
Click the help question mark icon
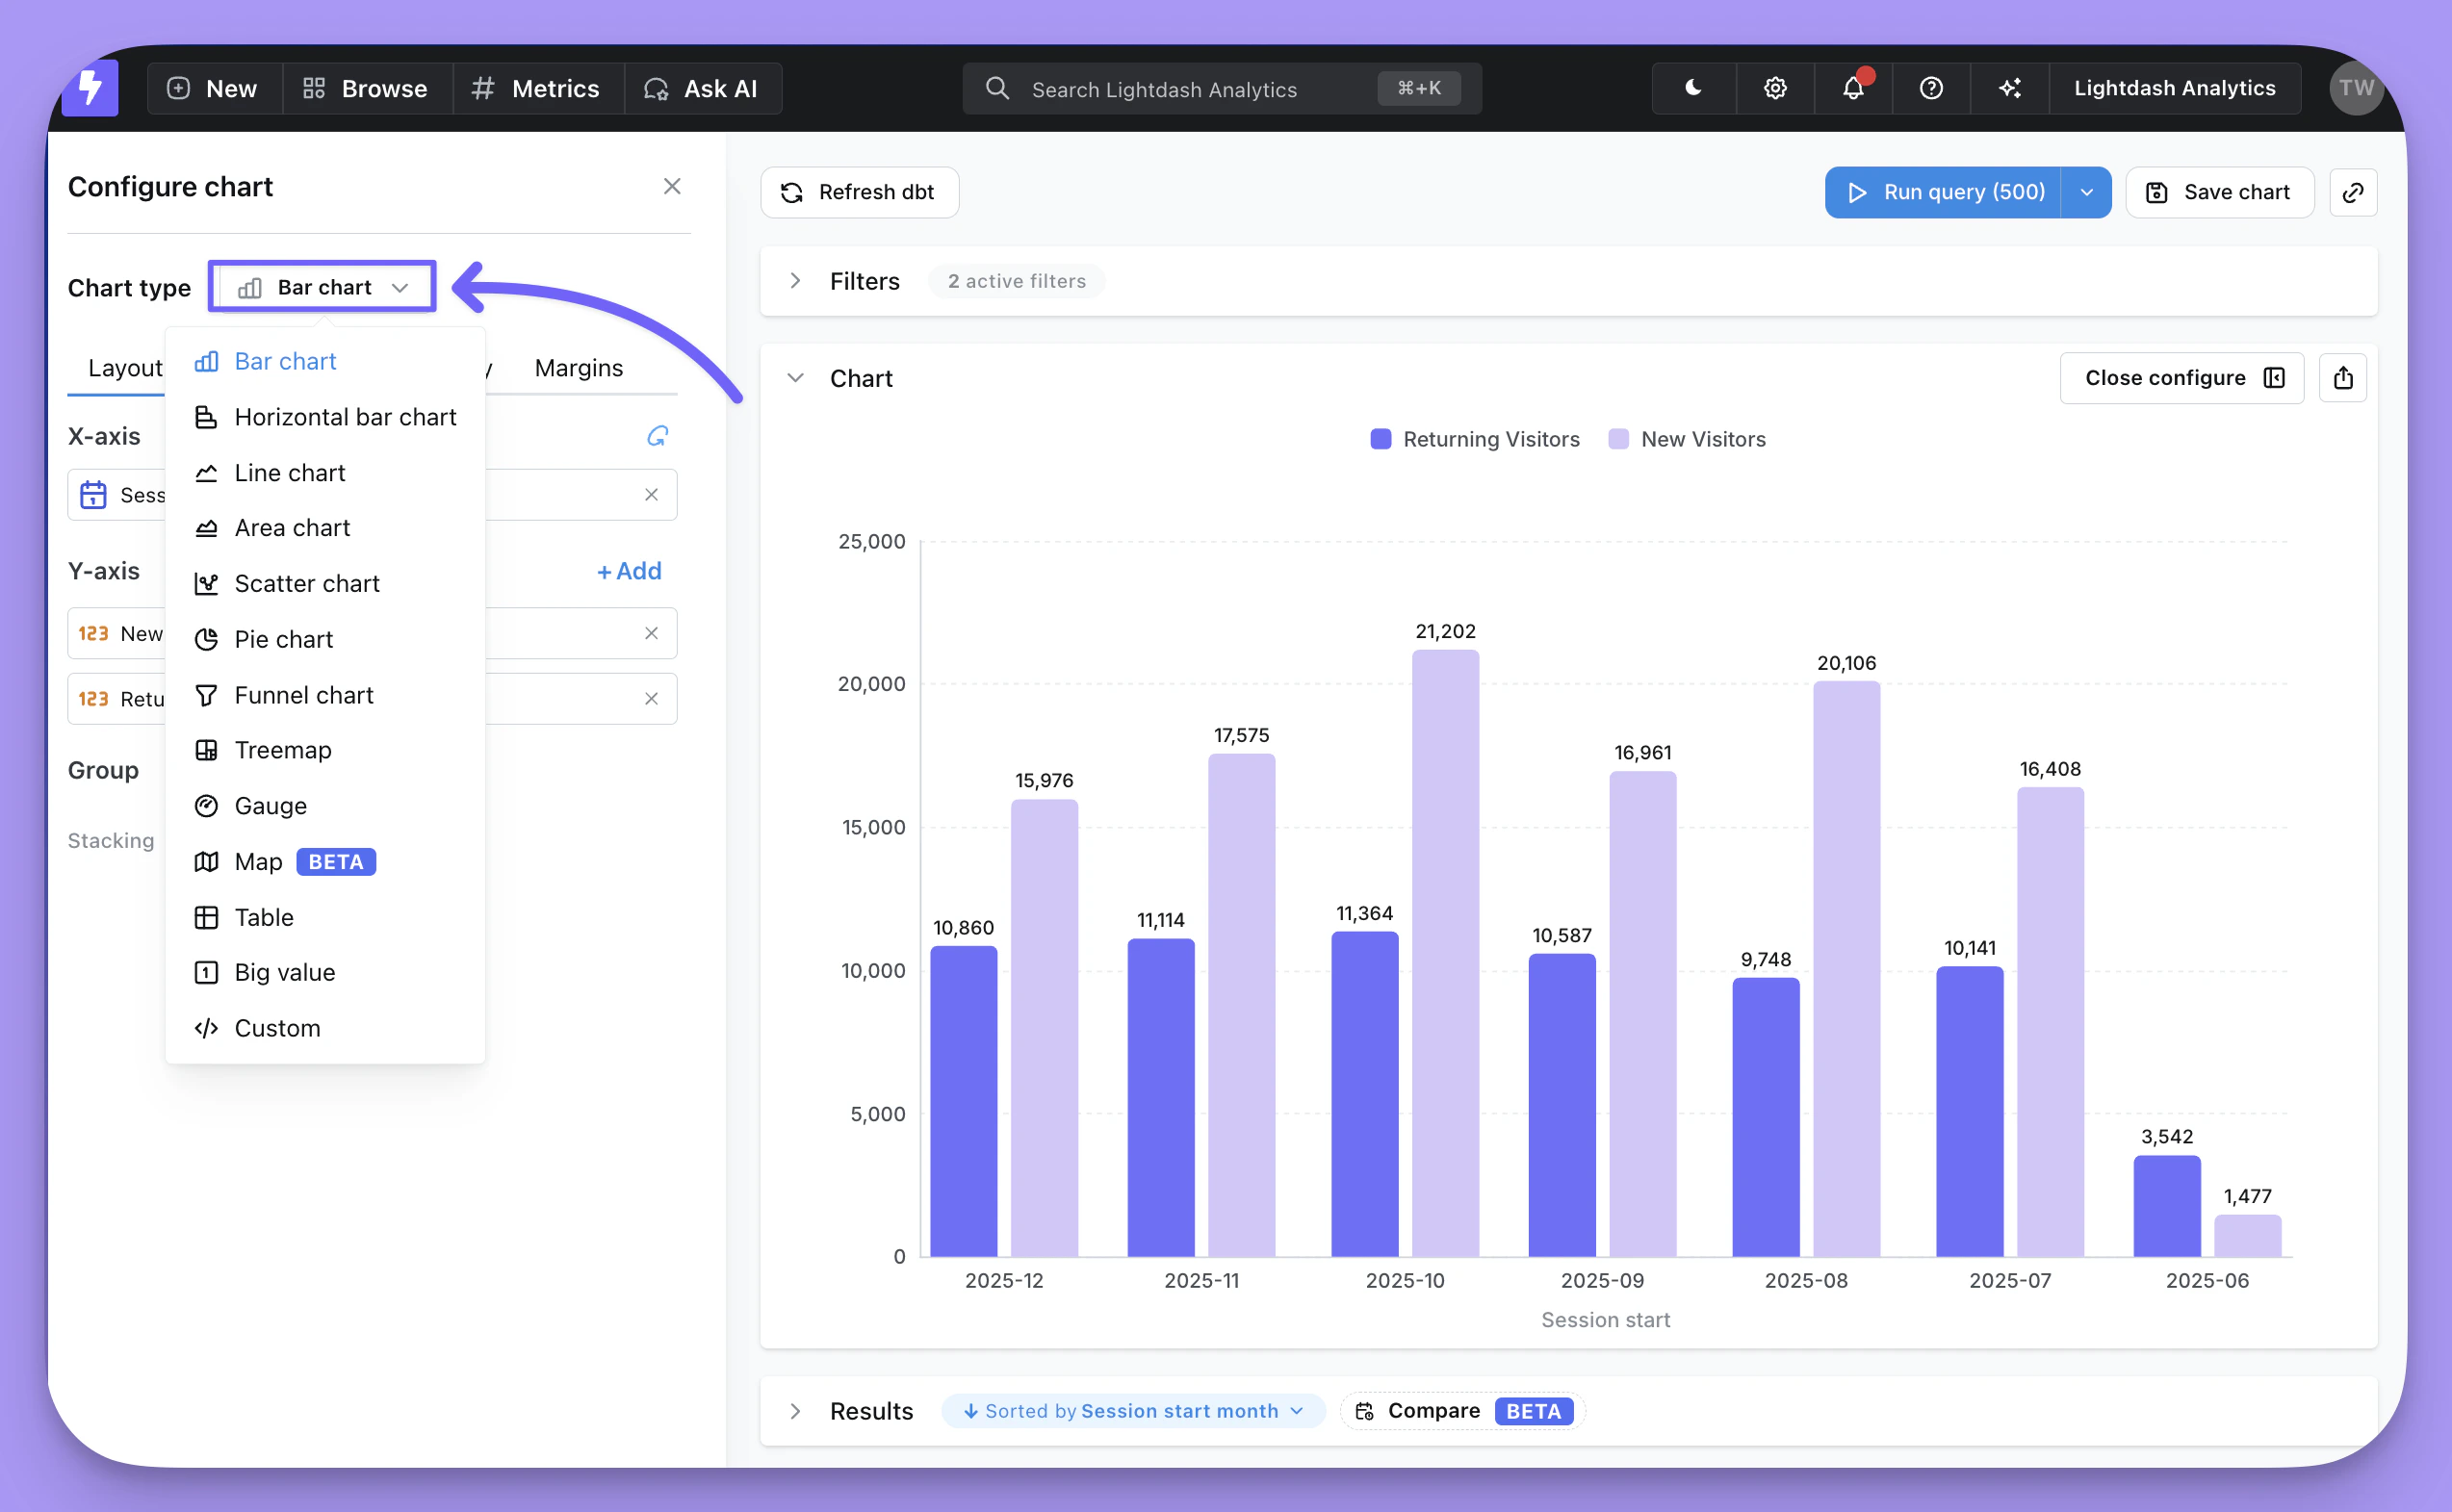1930,88
